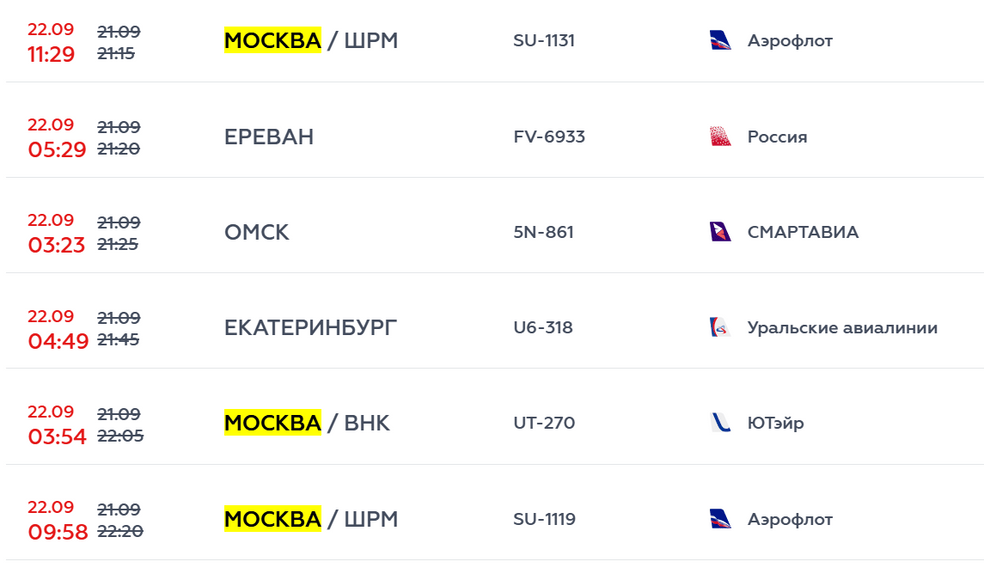Image resolution: width=984 pixels, height=567 pixels.
Task: Click destination ЕКАТЕРИНБУРГ
Action: pos(310,328)
